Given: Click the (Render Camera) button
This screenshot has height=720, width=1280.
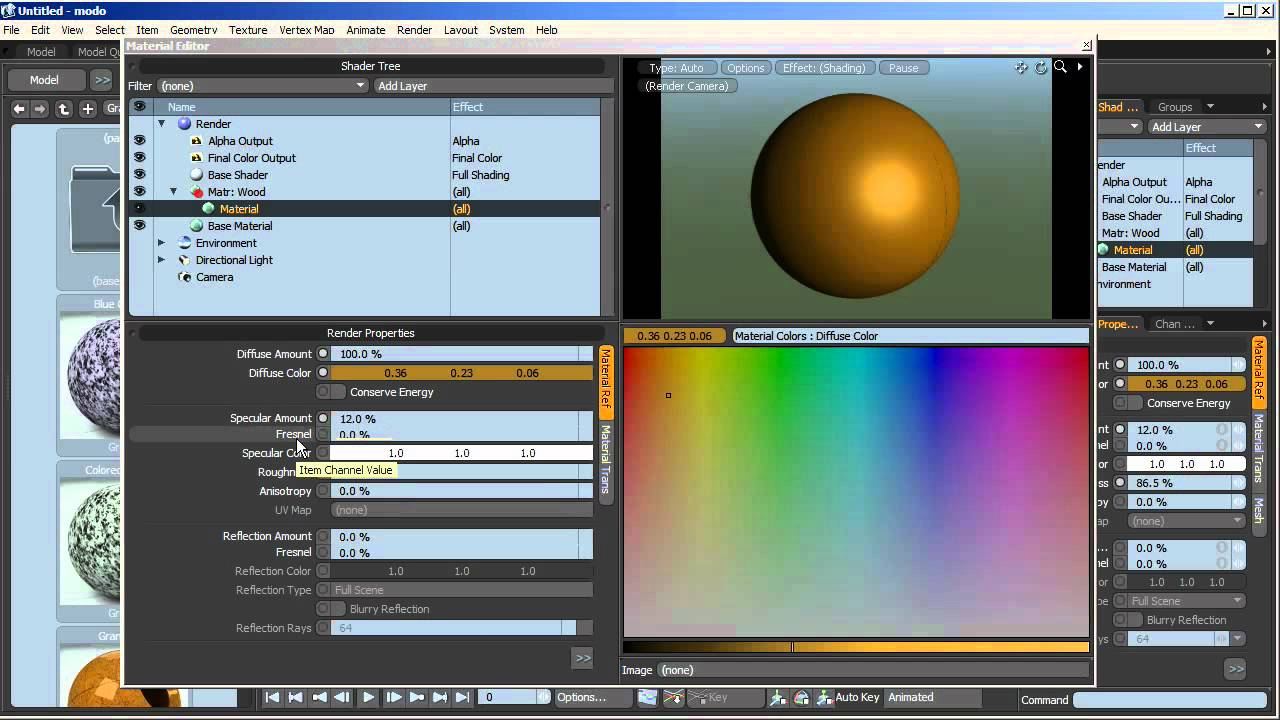Looking at the screenshot, I should [x=687, y=86].
